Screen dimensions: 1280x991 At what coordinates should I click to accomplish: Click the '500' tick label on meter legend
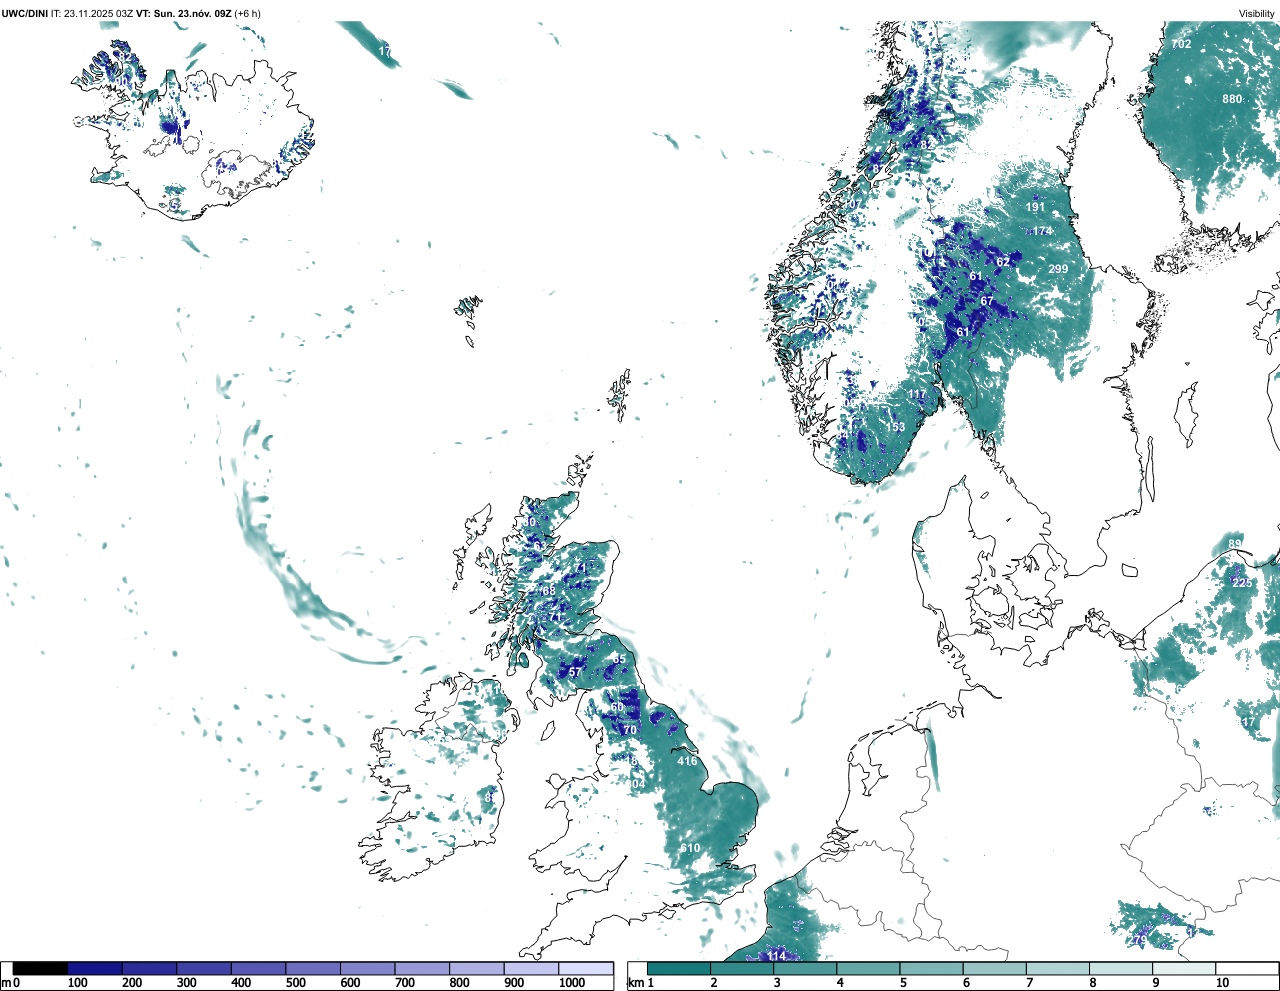pyautogui.click(x=295, y=983)
